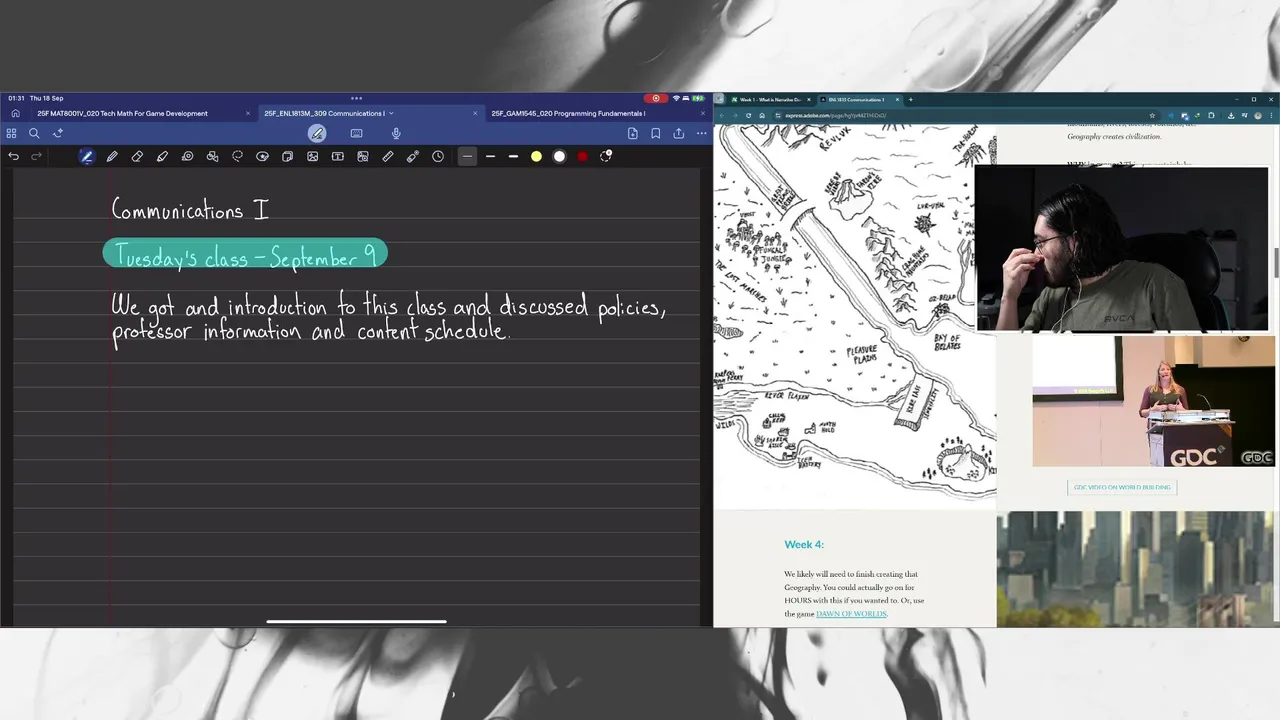This screenshot has width=1280, height=720.
Task: Close the Programming Fundamentals notebook tab
Action: point(702,113)
